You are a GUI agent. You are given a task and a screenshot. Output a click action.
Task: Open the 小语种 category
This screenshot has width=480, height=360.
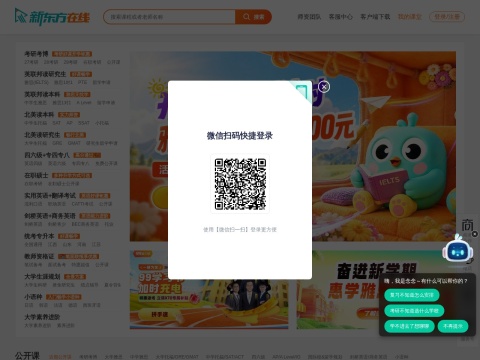33,297
